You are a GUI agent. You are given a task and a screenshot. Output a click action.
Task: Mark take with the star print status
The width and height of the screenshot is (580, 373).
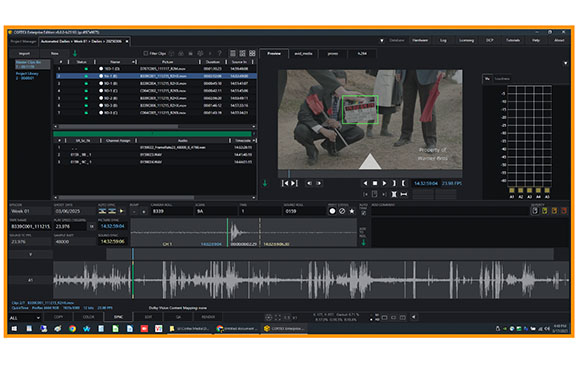tap(352, 211)
